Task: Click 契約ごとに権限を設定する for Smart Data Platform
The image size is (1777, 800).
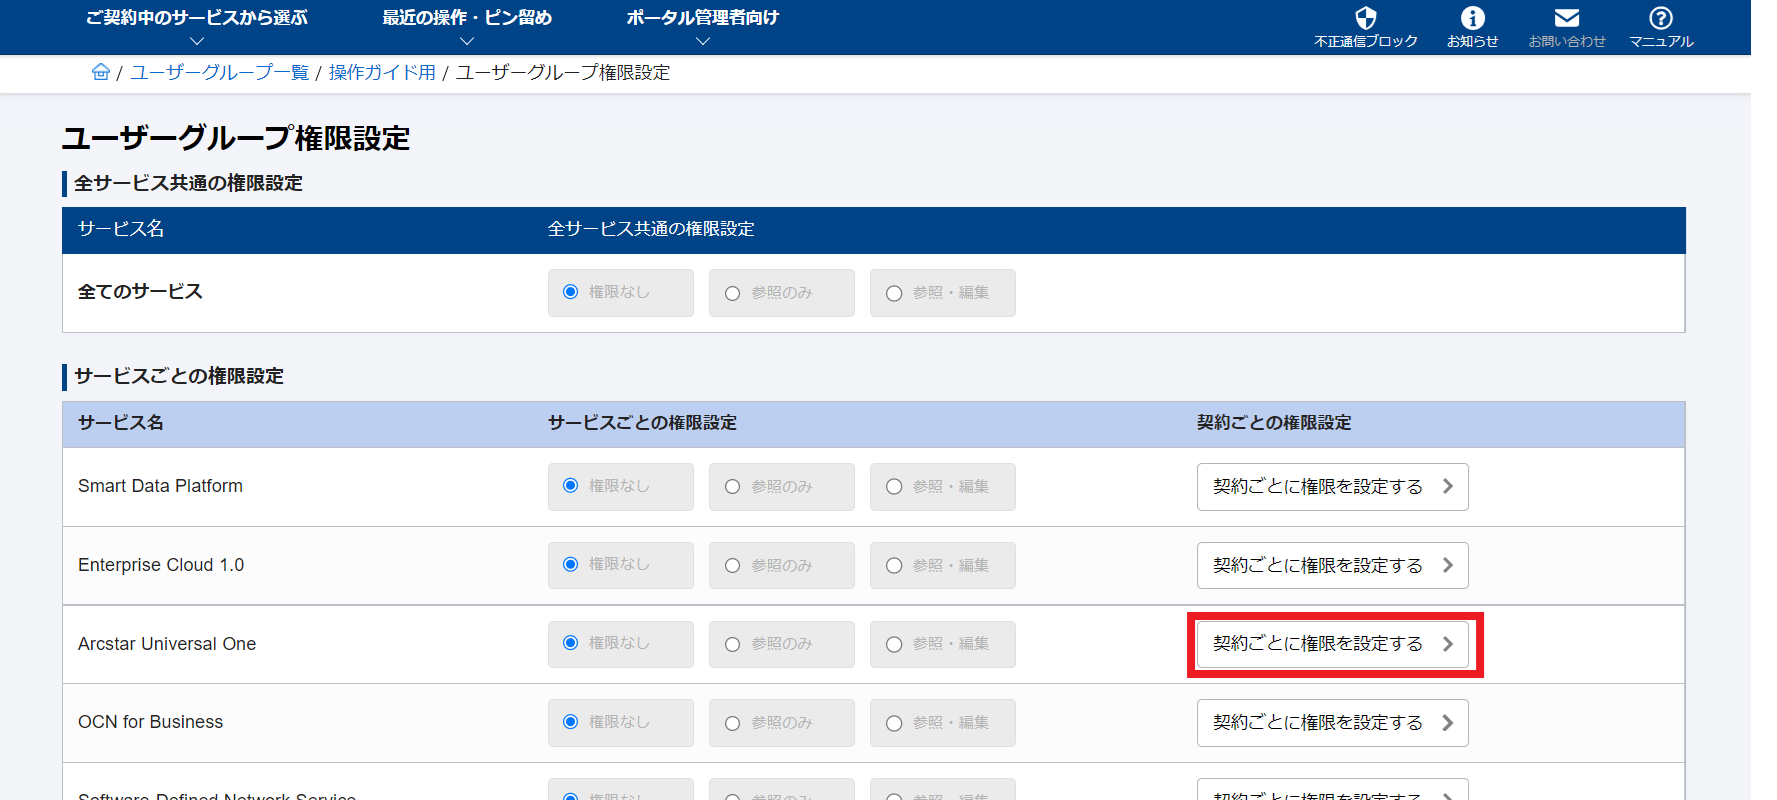Action: point(1333,487)
